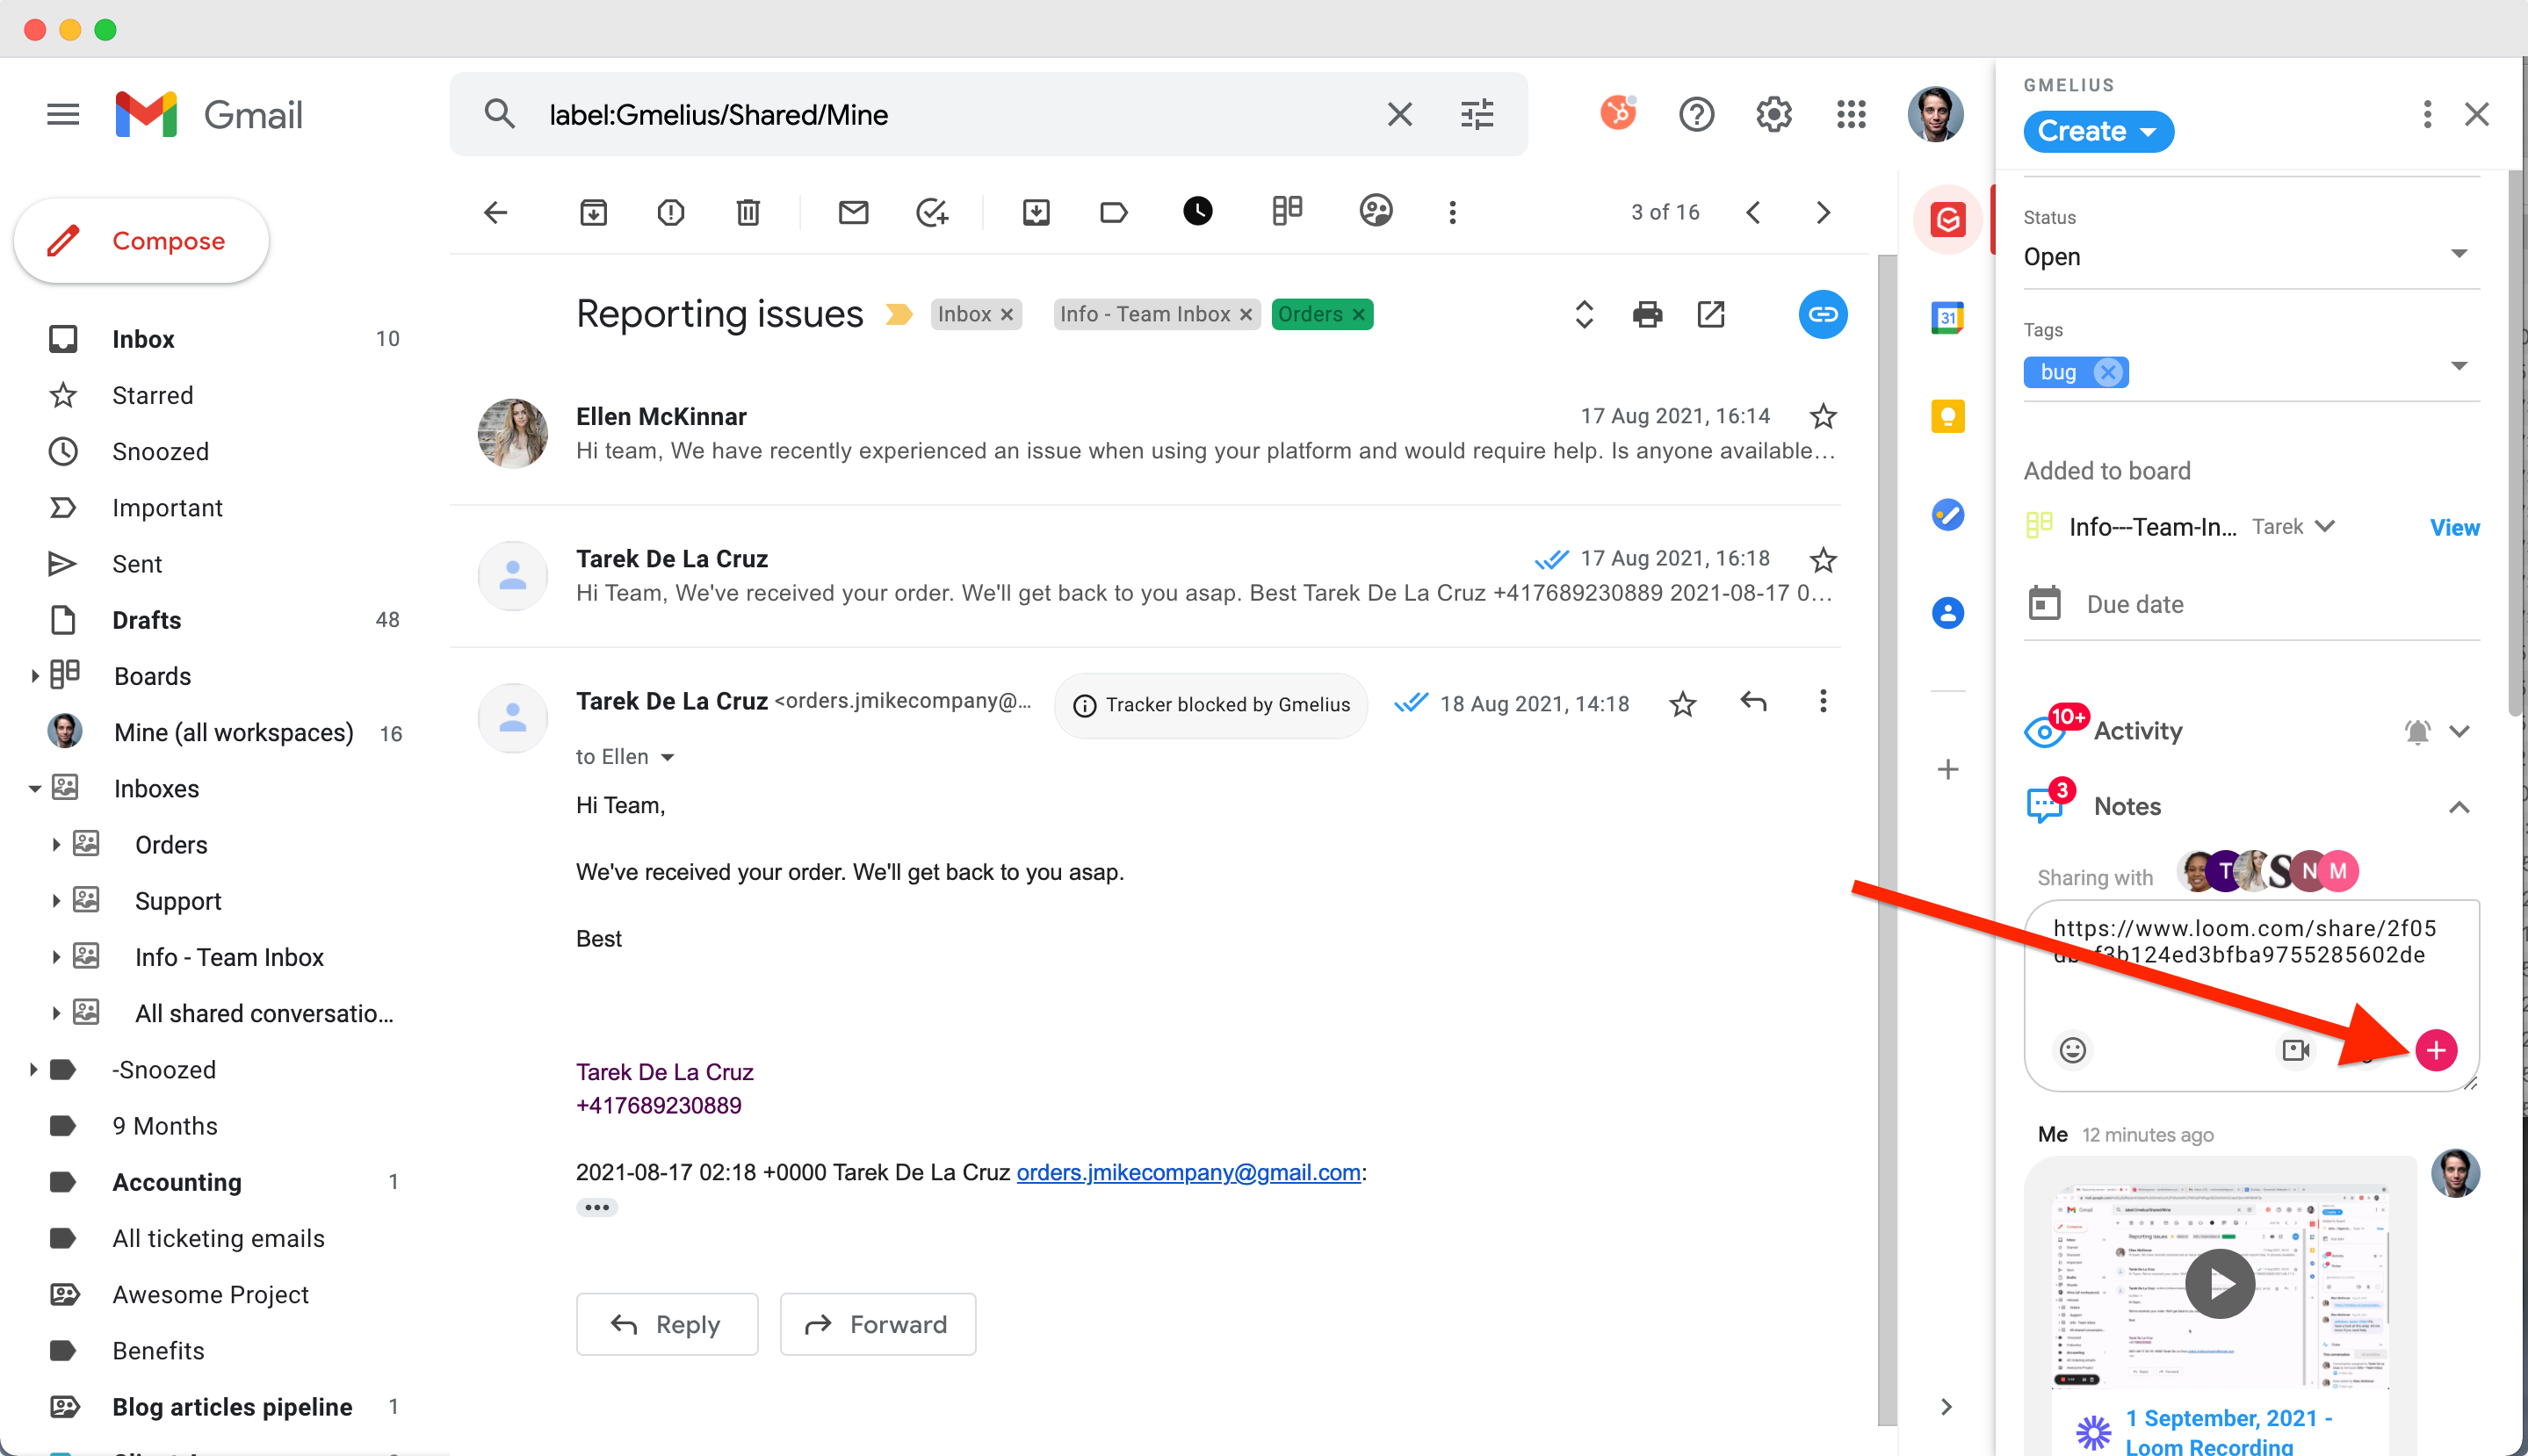
Task: Open Google apps grid
Action: tap(1851, 114)
